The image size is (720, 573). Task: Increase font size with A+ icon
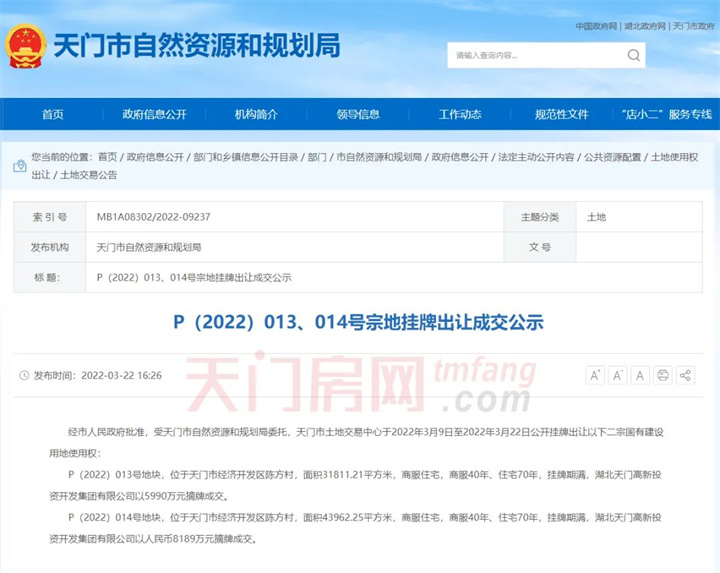tap(595, 375)
